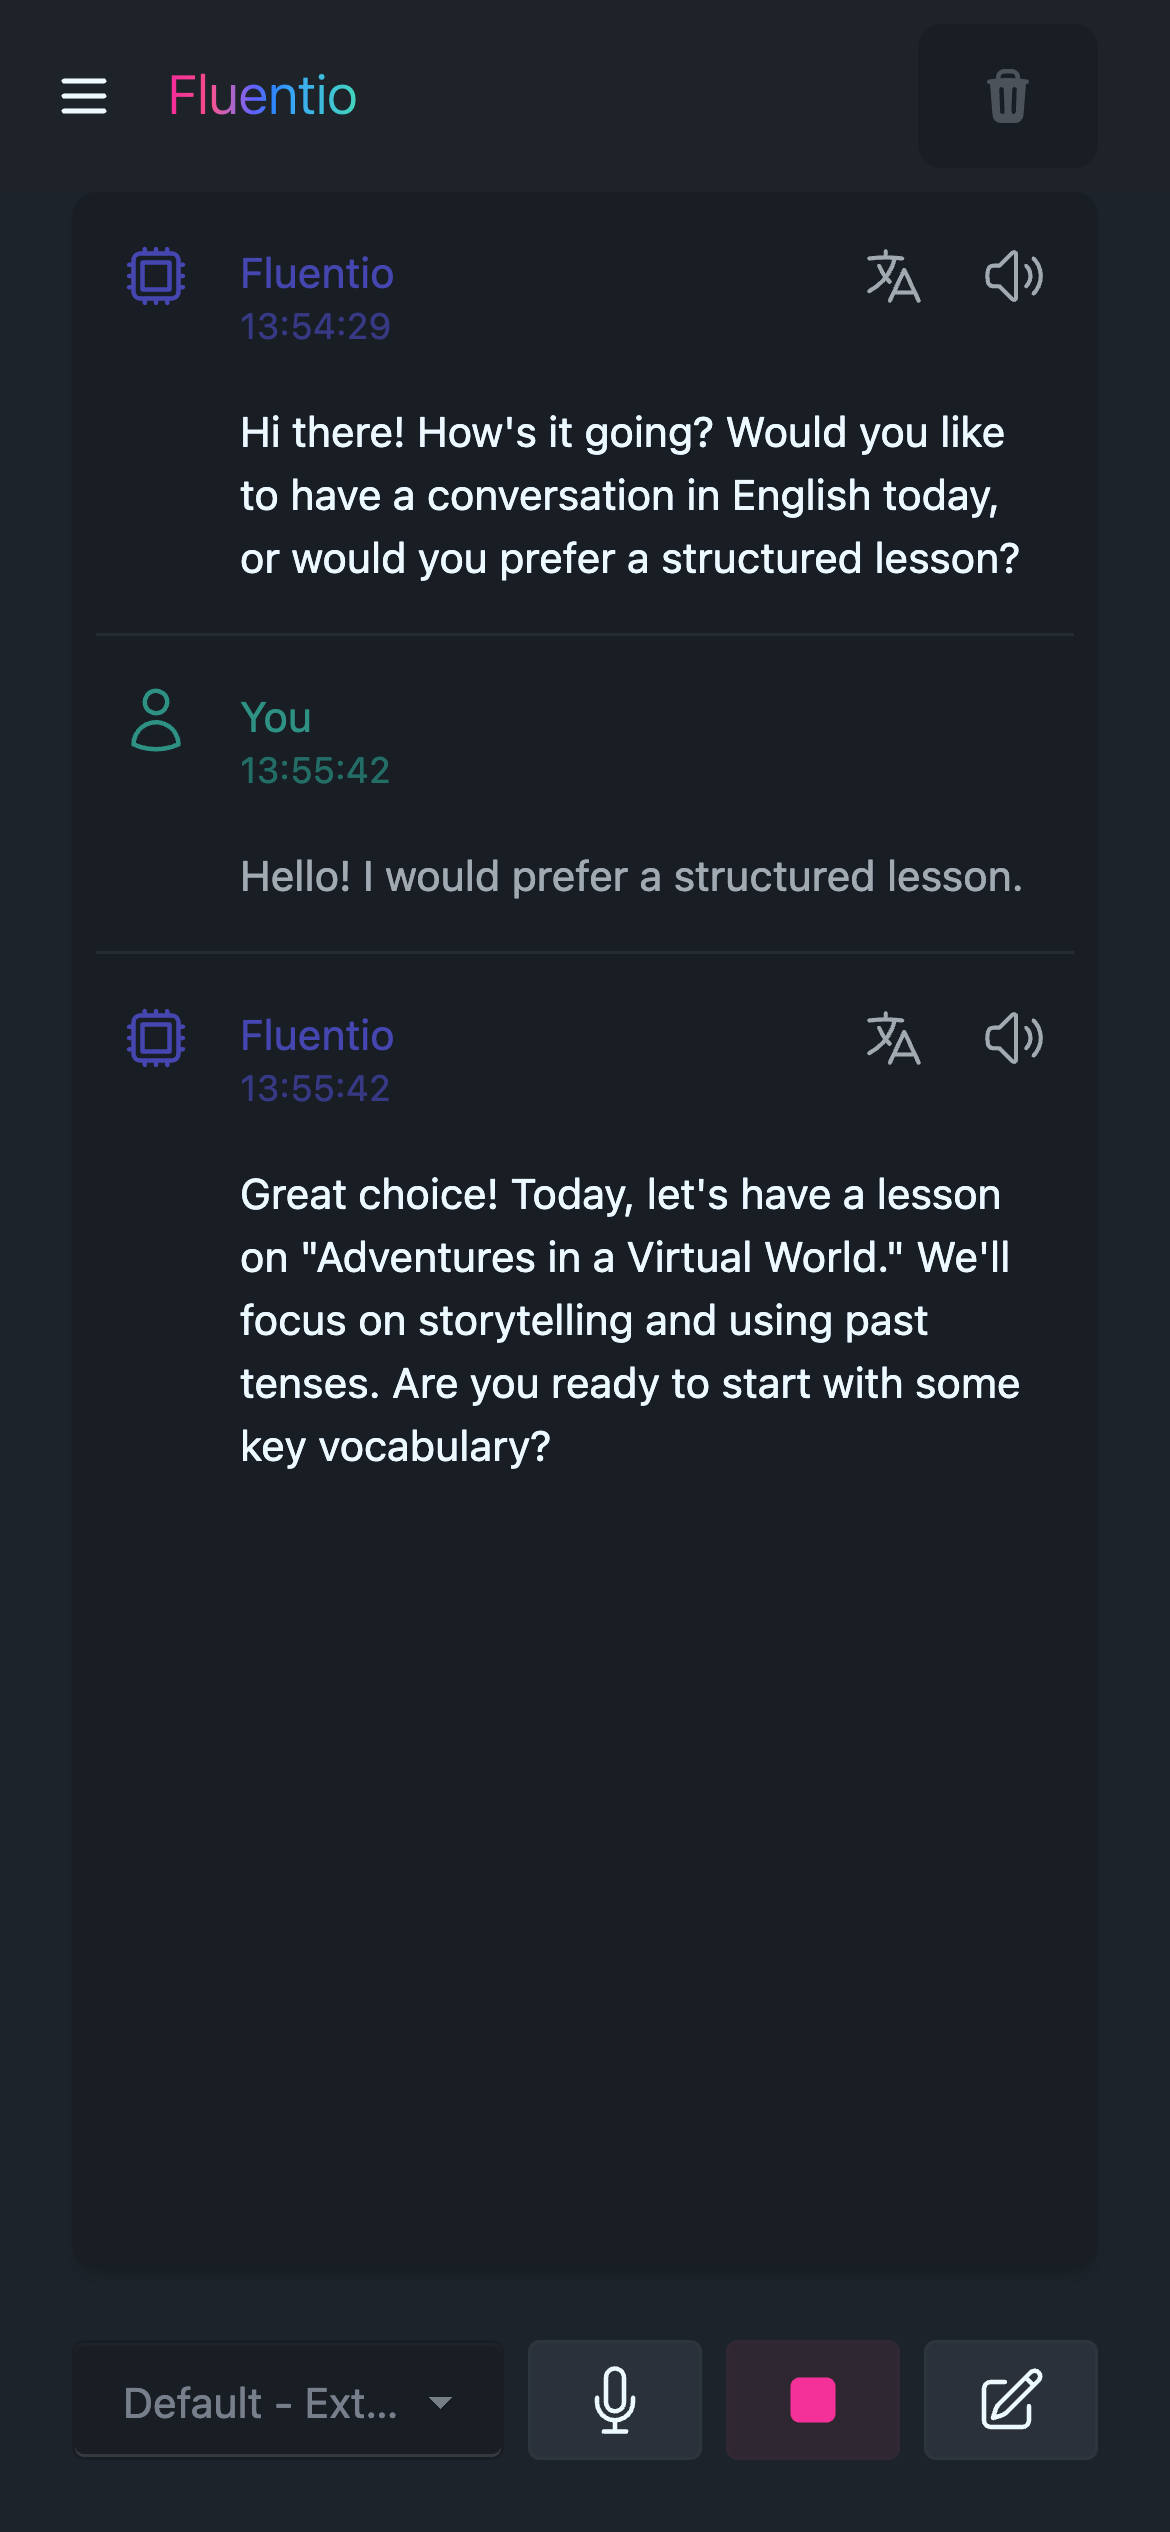Play audio for the first Fluentio message
Screen dimensions: 1170x2532
(x=1014, y=277)
